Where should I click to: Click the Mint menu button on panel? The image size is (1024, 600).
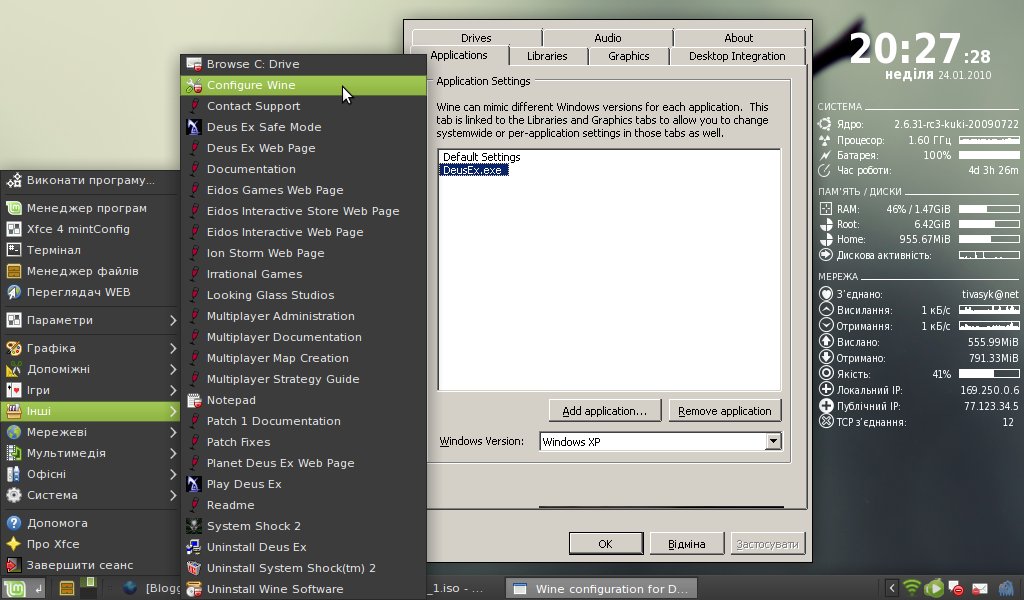(x=24, y=589)
